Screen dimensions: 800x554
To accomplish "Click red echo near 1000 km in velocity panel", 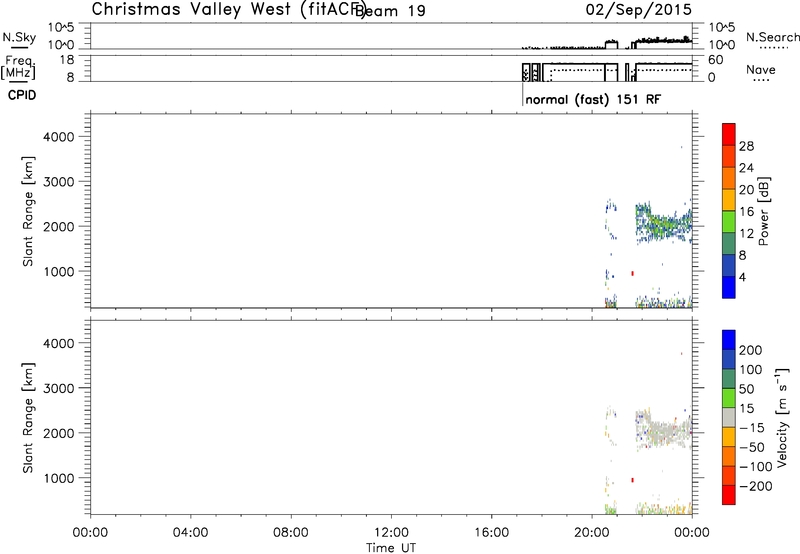I will [x=633, y=480].
